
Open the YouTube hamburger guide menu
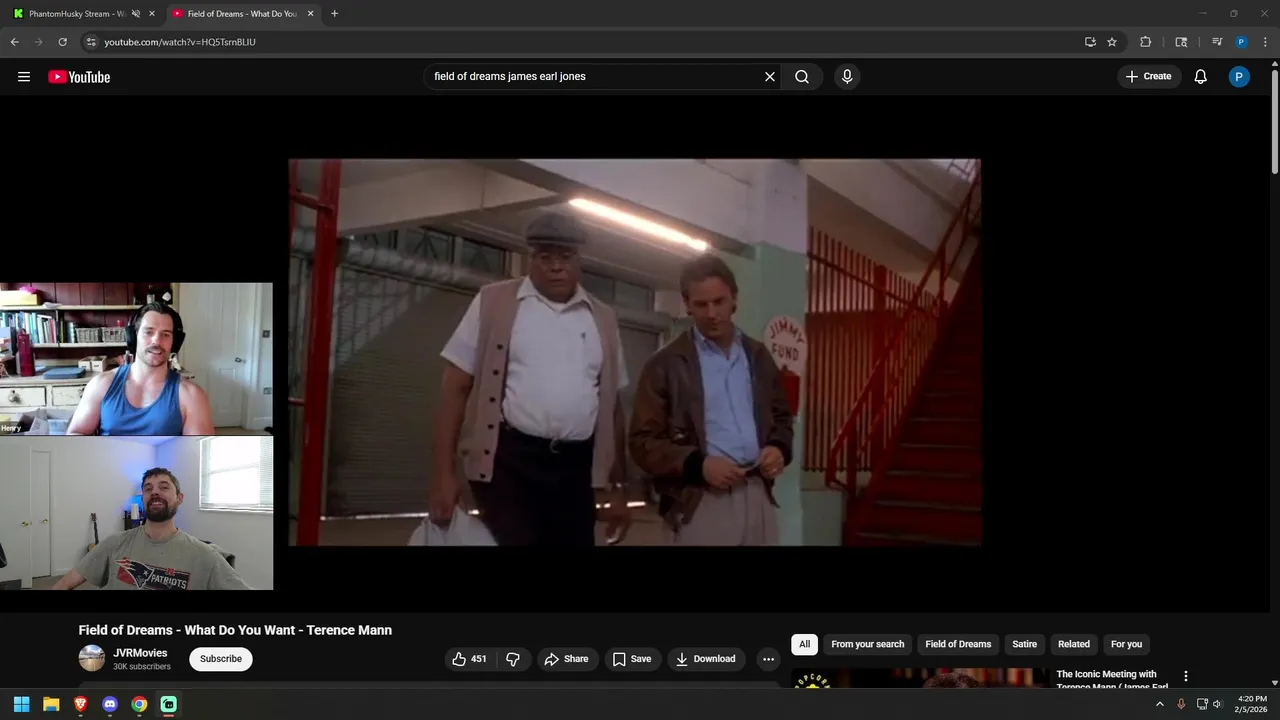click(x=24, y=77)
